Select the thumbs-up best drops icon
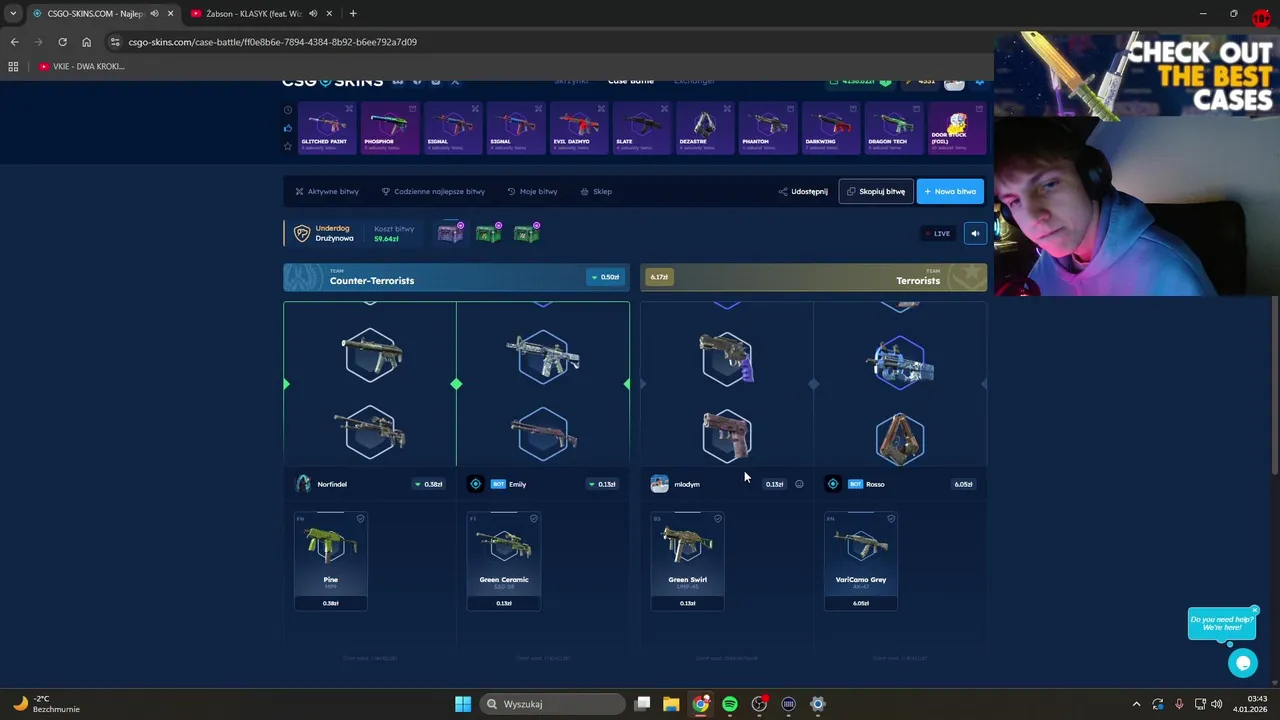Screen dimensions: 1280x720 (x=288, y=128)
